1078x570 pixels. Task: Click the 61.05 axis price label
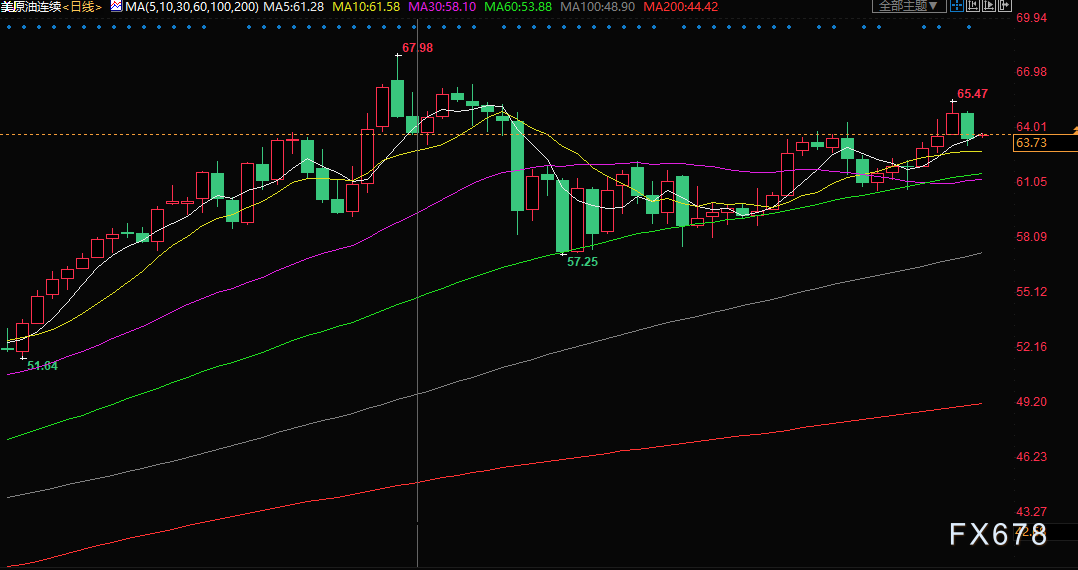click(1031, 182)
